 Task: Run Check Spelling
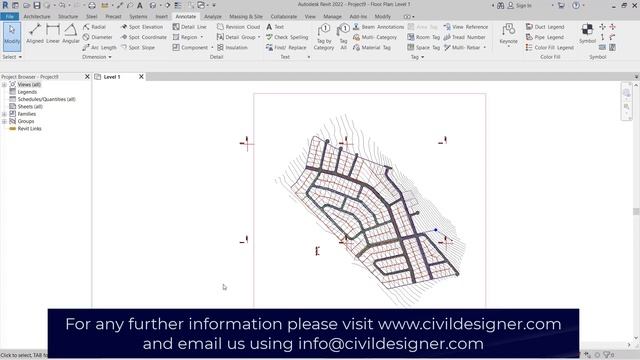point(287,37)
